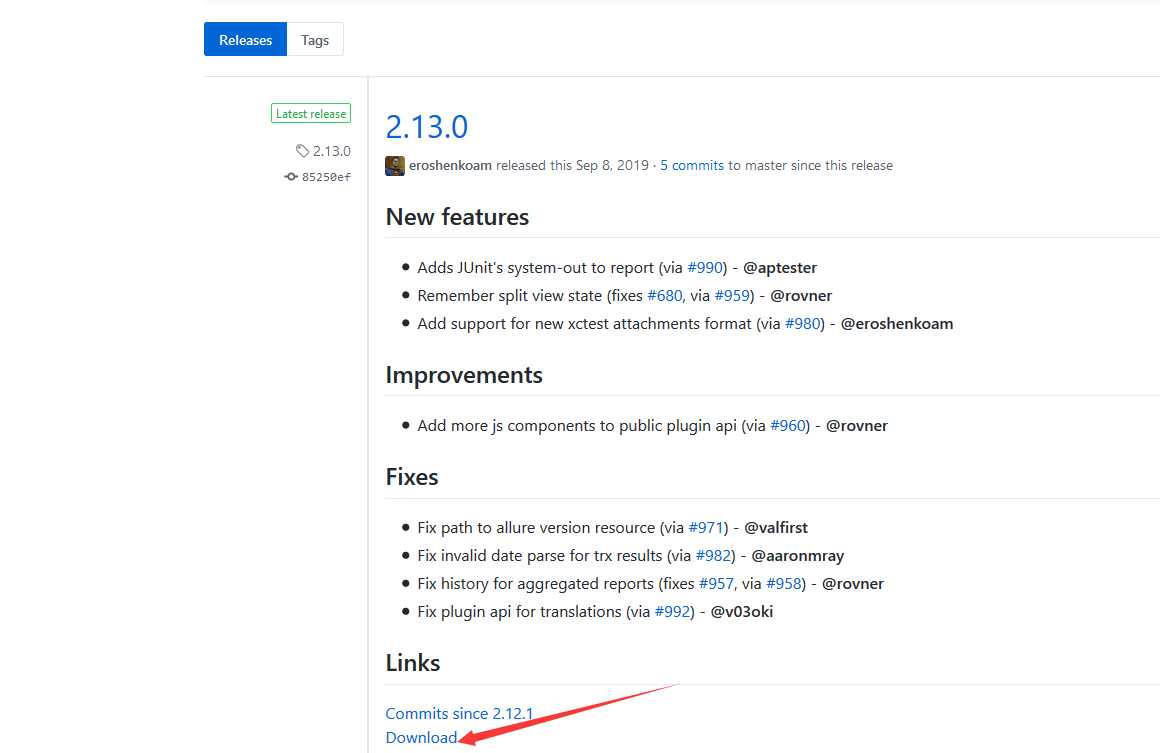Open pull request #960
Viewport: 1160px width, 753px height.
[788, 426]
